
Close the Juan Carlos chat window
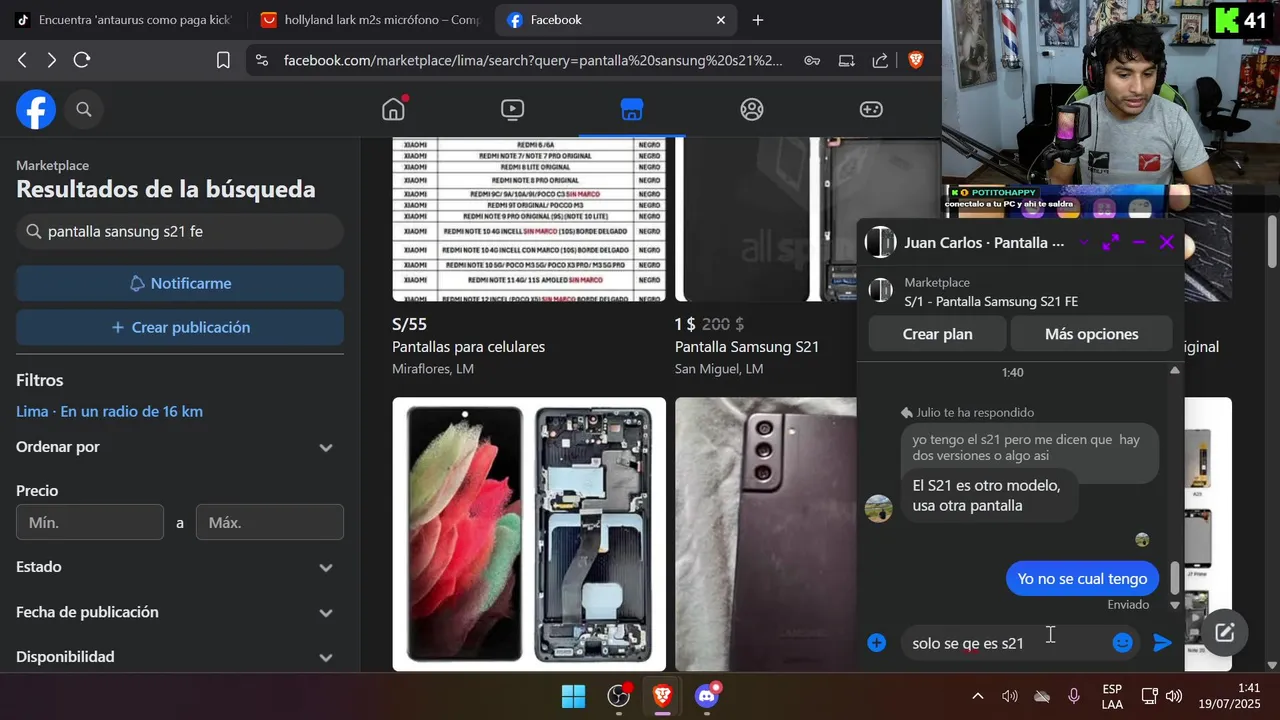pos(1166,242)
